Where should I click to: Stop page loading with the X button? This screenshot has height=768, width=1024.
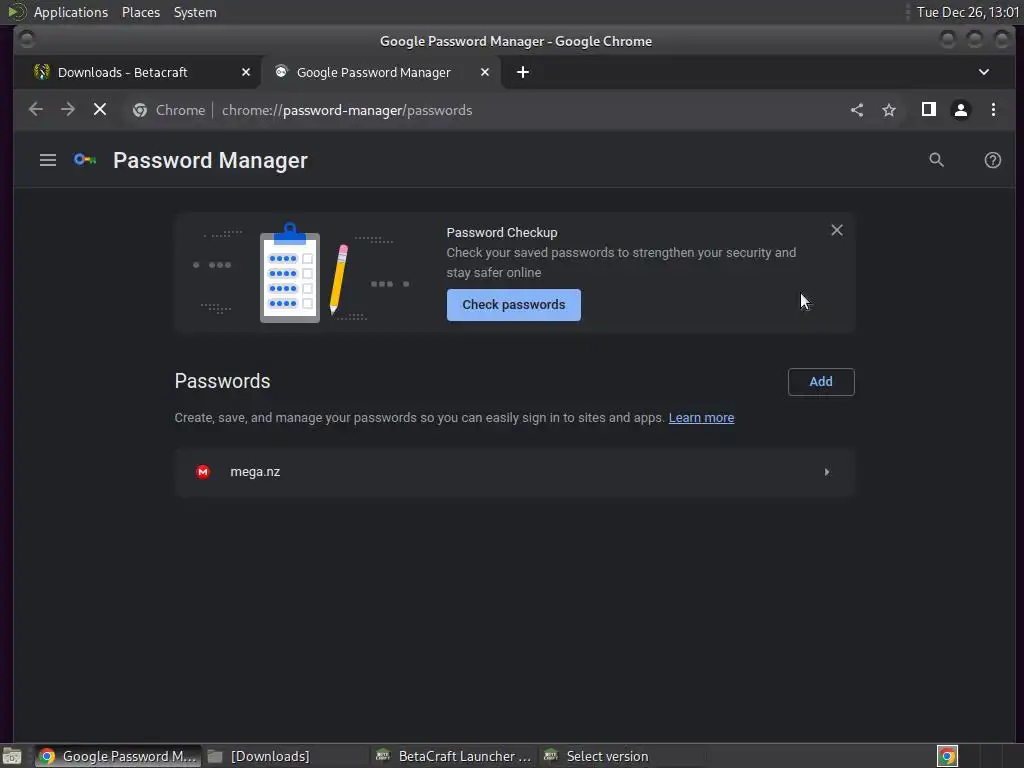[100, 110]
